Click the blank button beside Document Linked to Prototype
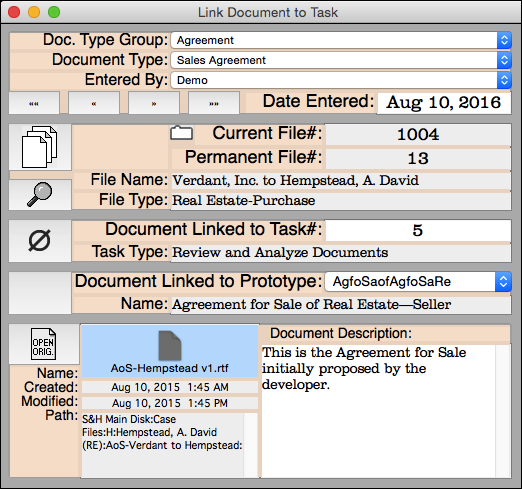The height and width of the screenshot is (489, 522). [x=40, y=293]
